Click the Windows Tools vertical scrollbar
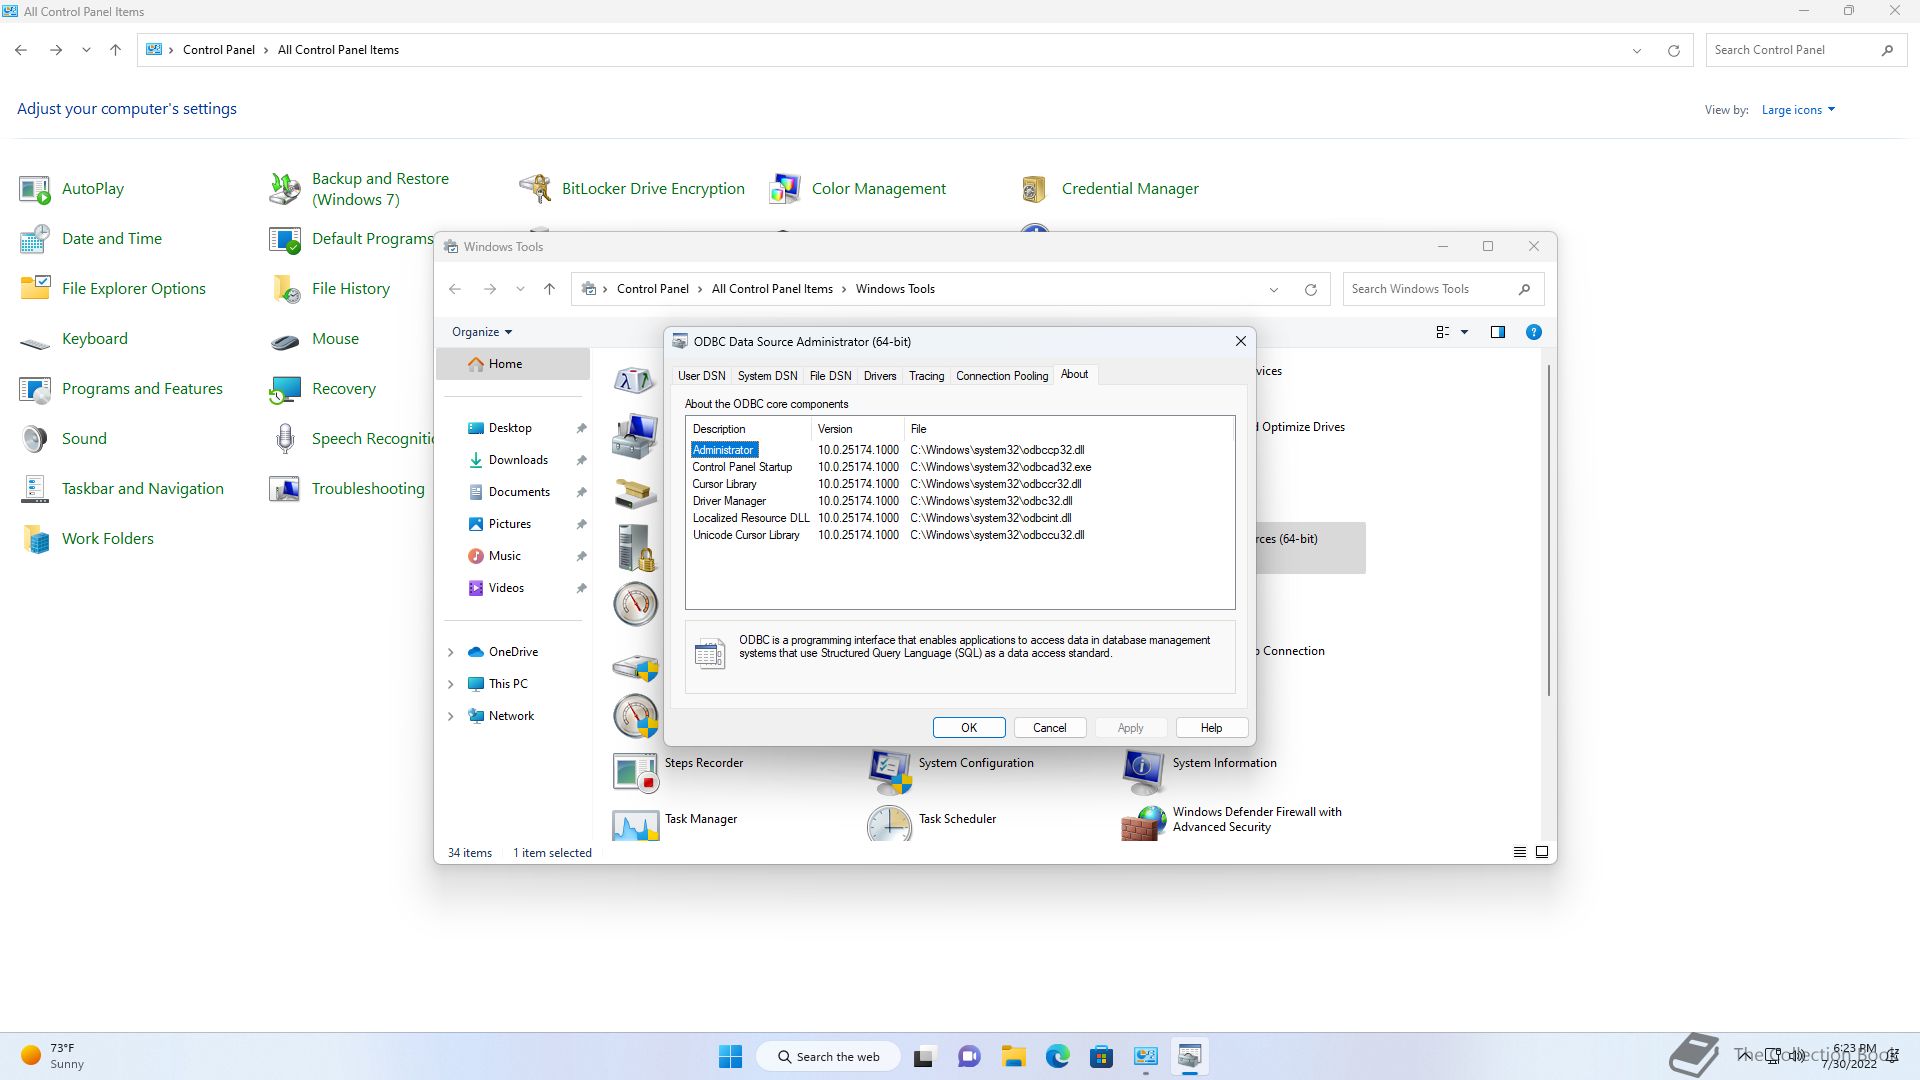 pos(1549,530)
